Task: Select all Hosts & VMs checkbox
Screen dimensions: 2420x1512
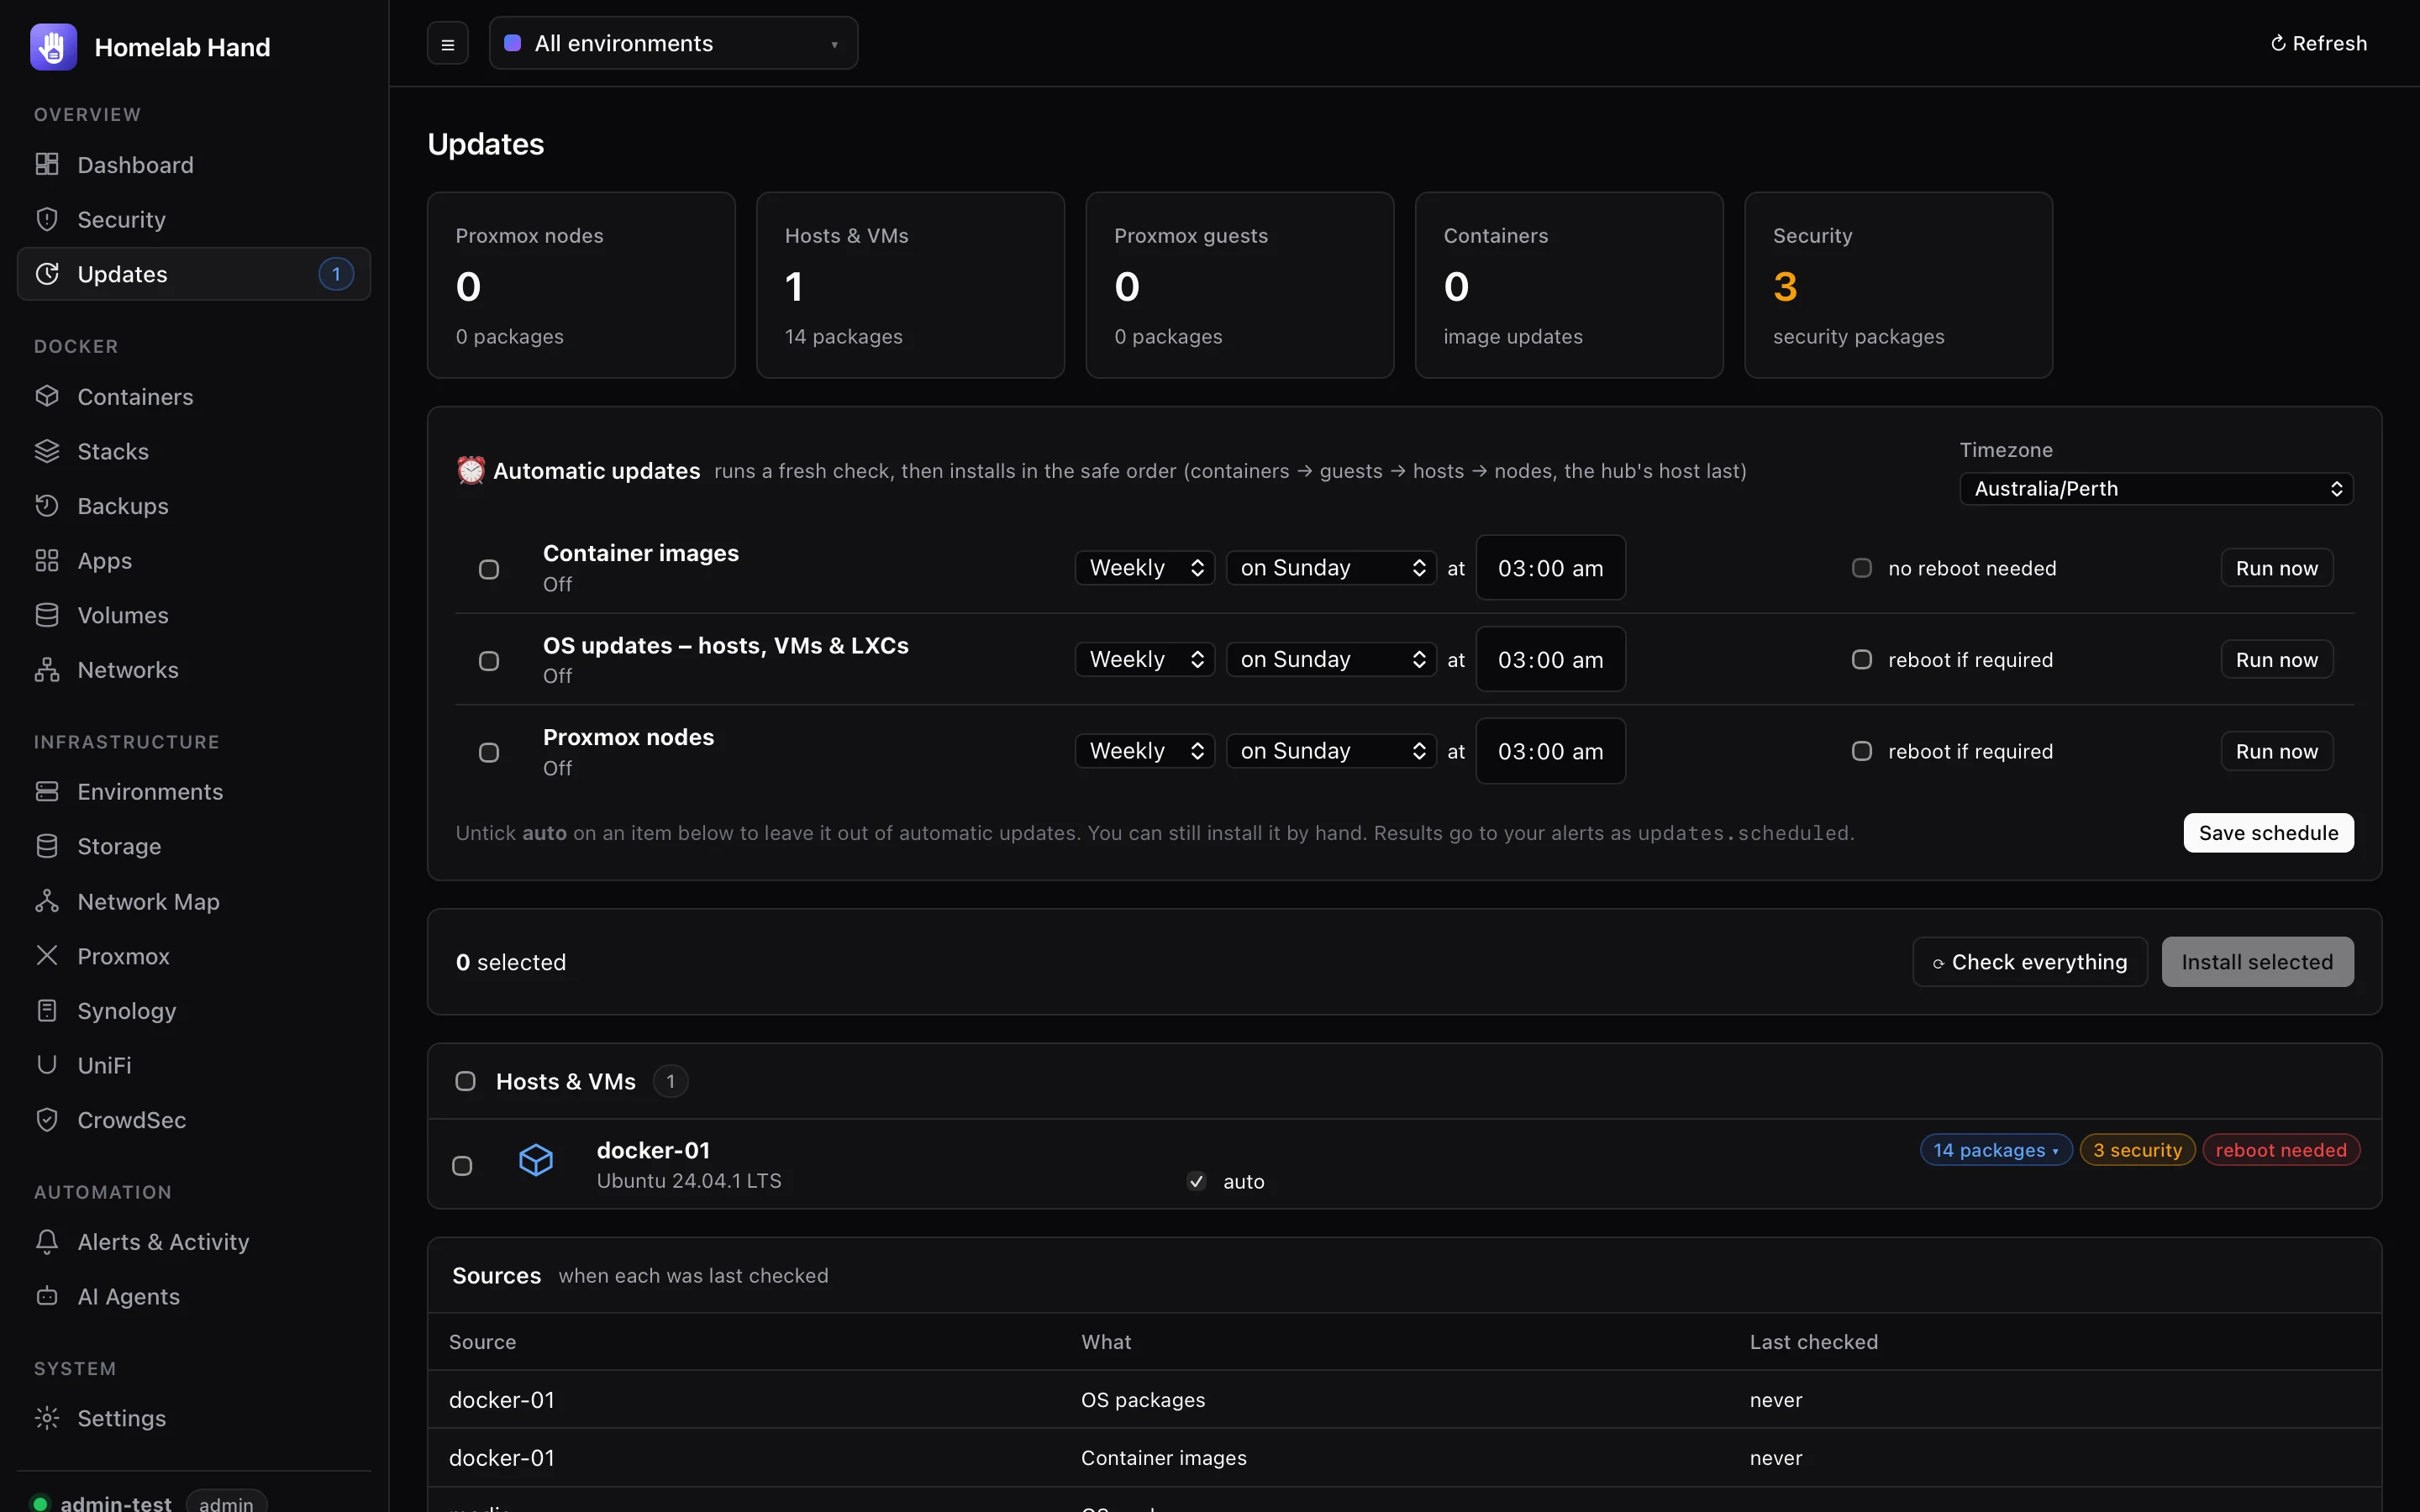Action: (x=465, y=1081)
